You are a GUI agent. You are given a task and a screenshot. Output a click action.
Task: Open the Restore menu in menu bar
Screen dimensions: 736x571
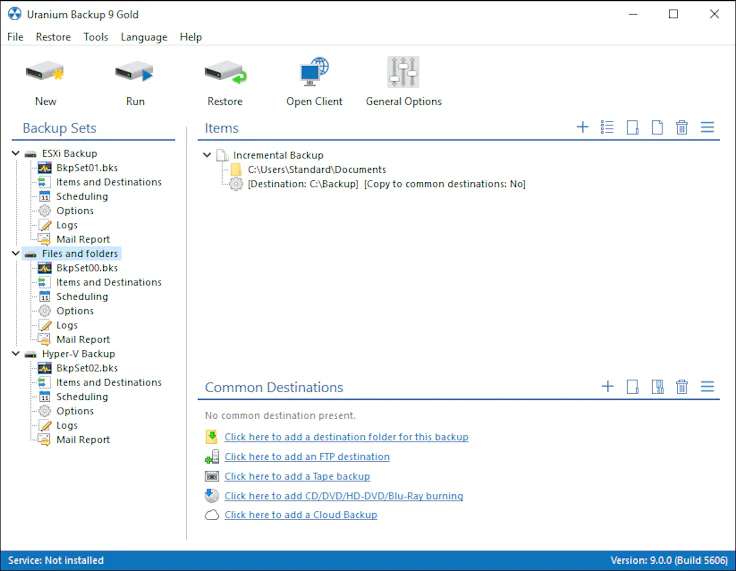pyautogui.click(x=53, y=37)
